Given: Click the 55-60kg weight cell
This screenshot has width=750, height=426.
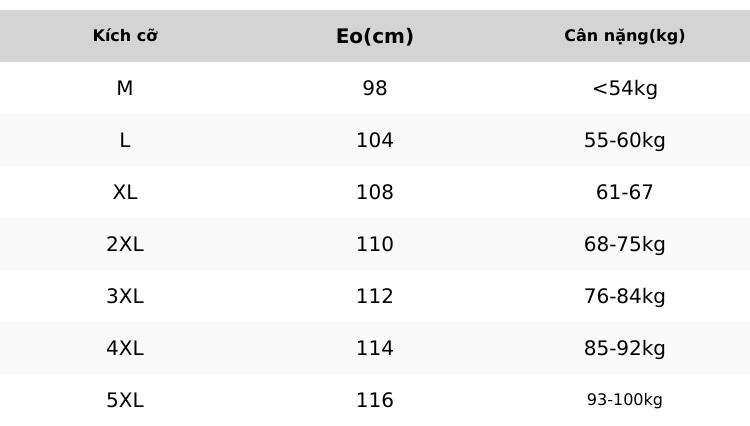Looking at the screenshot, I should coord(625,141).
